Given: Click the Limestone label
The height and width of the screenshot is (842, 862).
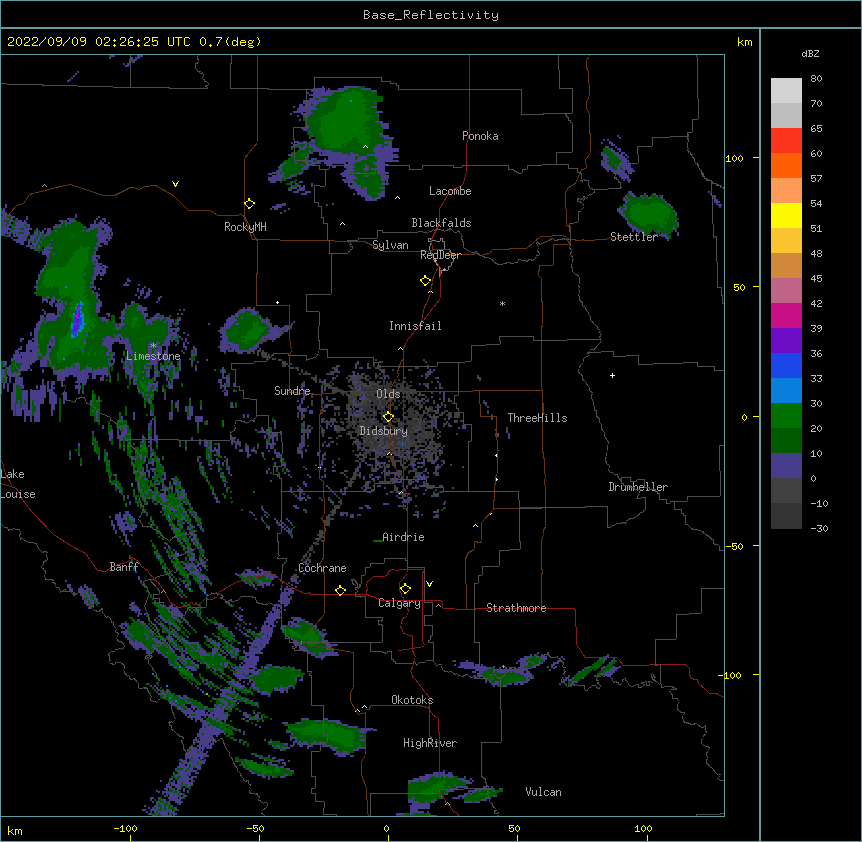Looking at the screenshot, I should 153,356.
